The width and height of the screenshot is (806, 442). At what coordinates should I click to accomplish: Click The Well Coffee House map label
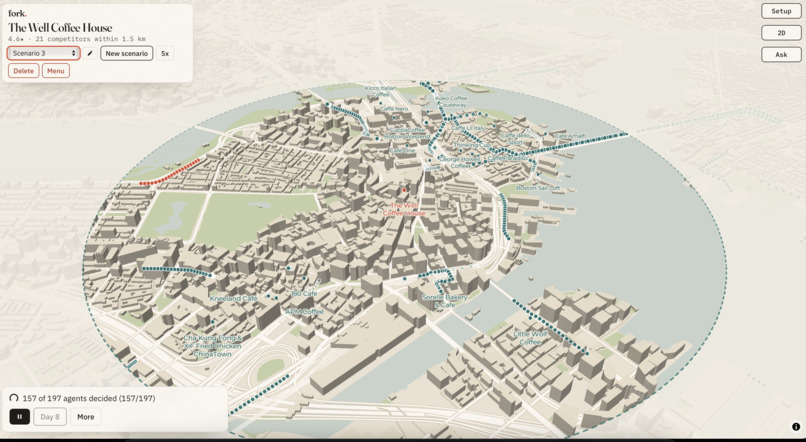tap(404, 209)
